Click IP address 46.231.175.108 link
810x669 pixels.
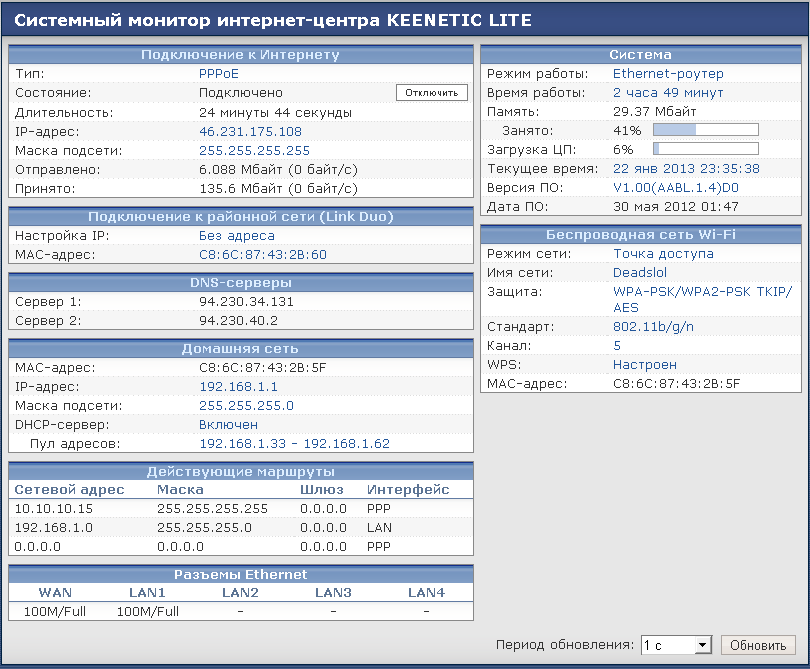point(250,131)
